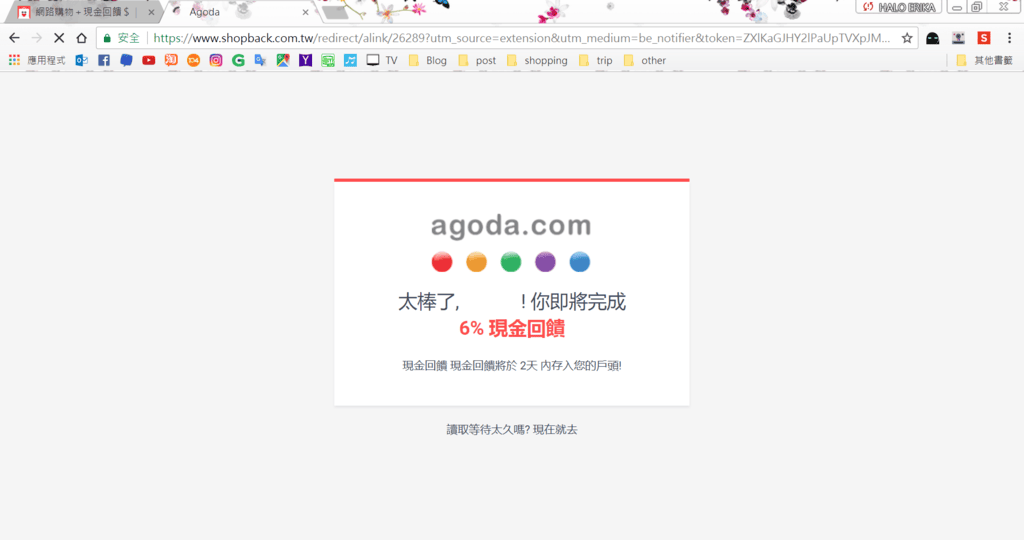Viewport: 1024px width, 540px height.
Task: Open the Outlook bookmark
Action: 82,60
